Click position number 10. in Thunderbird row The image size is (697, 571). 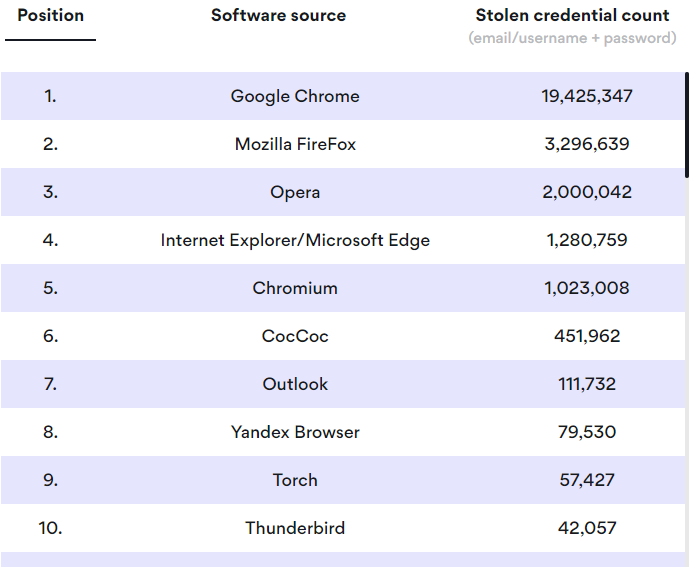coord(50,528)
